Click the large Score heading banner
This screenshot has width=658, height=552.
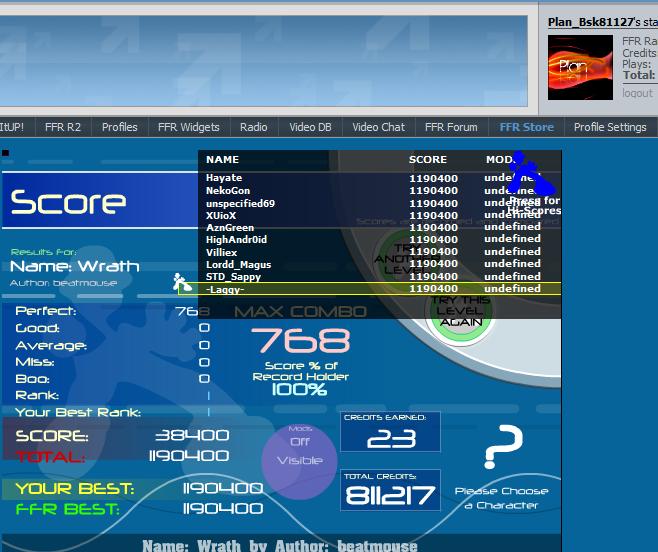click(100, 201)
